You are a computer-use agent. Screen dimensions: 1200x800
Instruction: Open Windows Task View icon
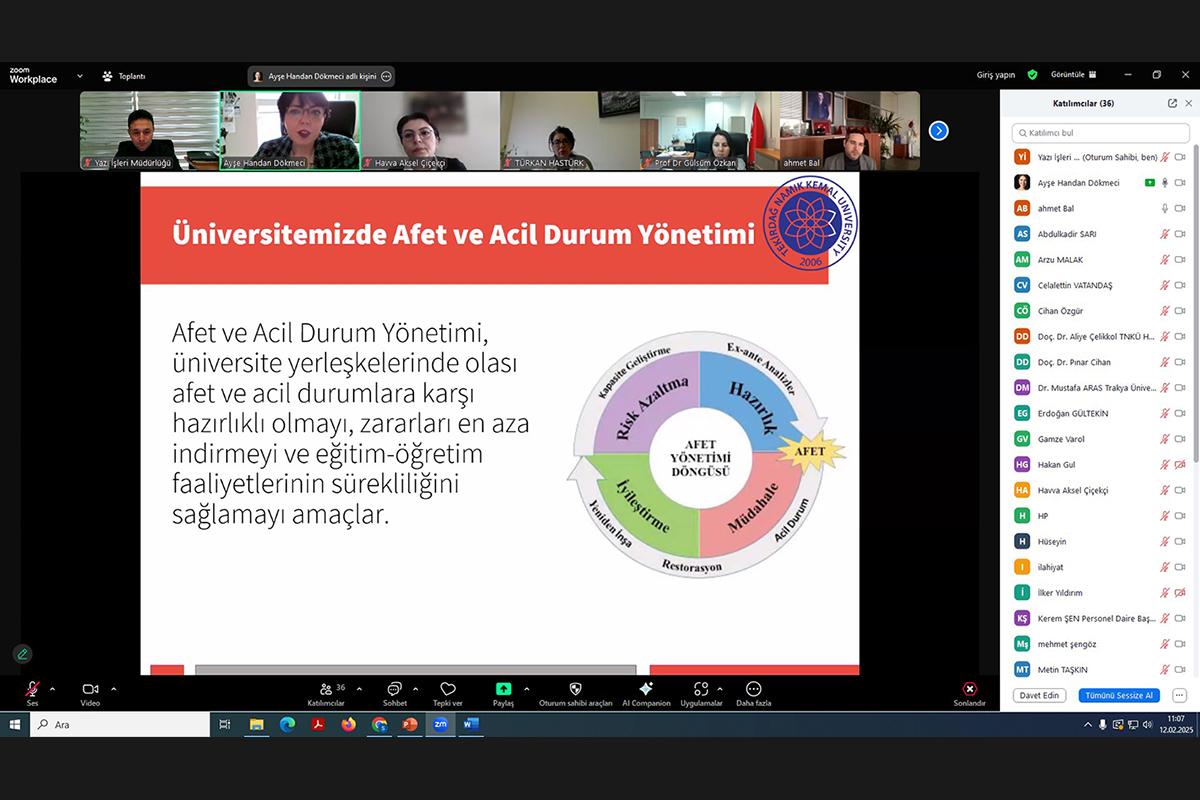(x=225, y=724)
